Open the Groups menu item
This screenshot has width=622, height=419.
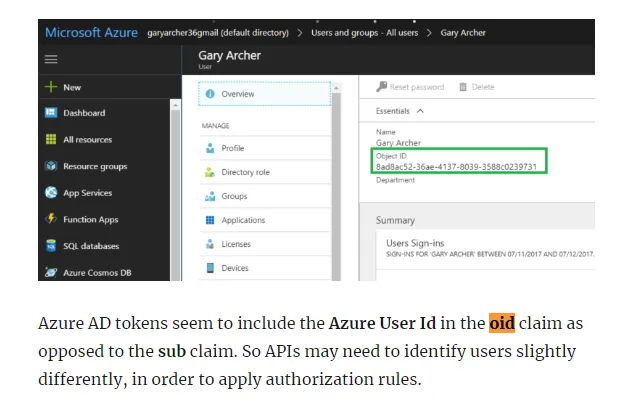pos(265,196)
